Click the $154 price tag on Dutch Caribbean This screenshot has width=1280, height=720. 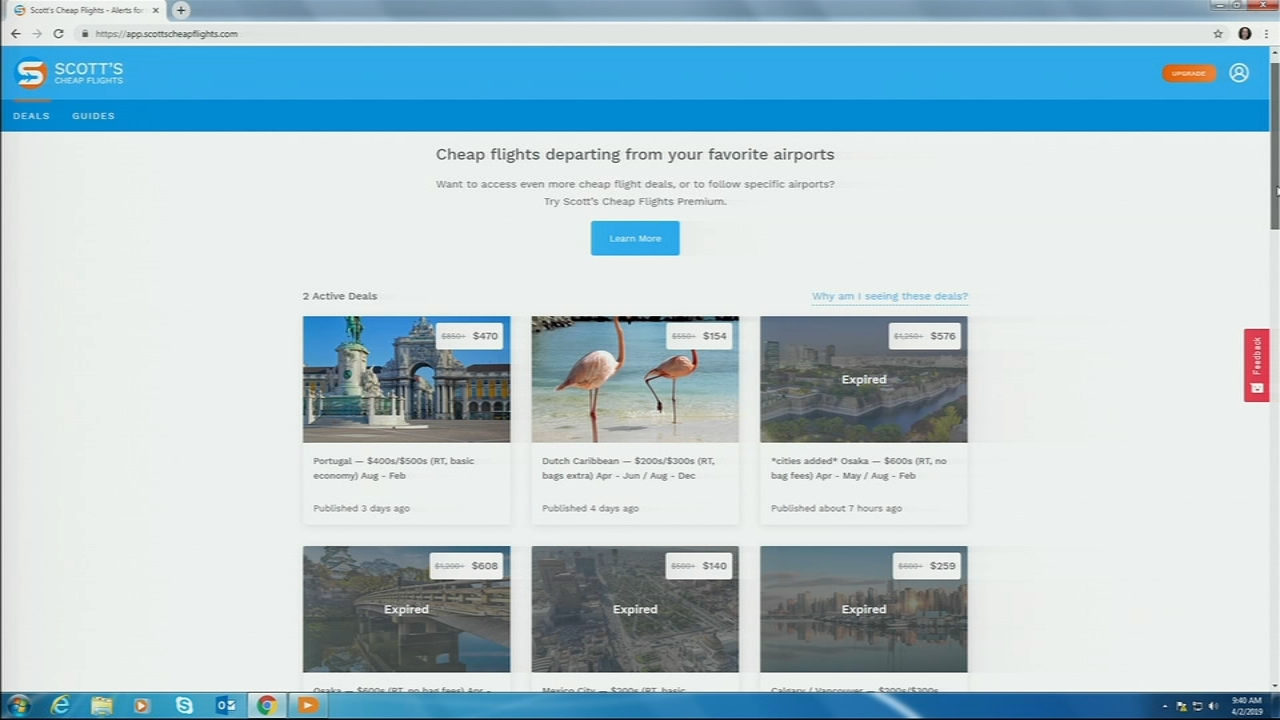[x=699, y=336]
